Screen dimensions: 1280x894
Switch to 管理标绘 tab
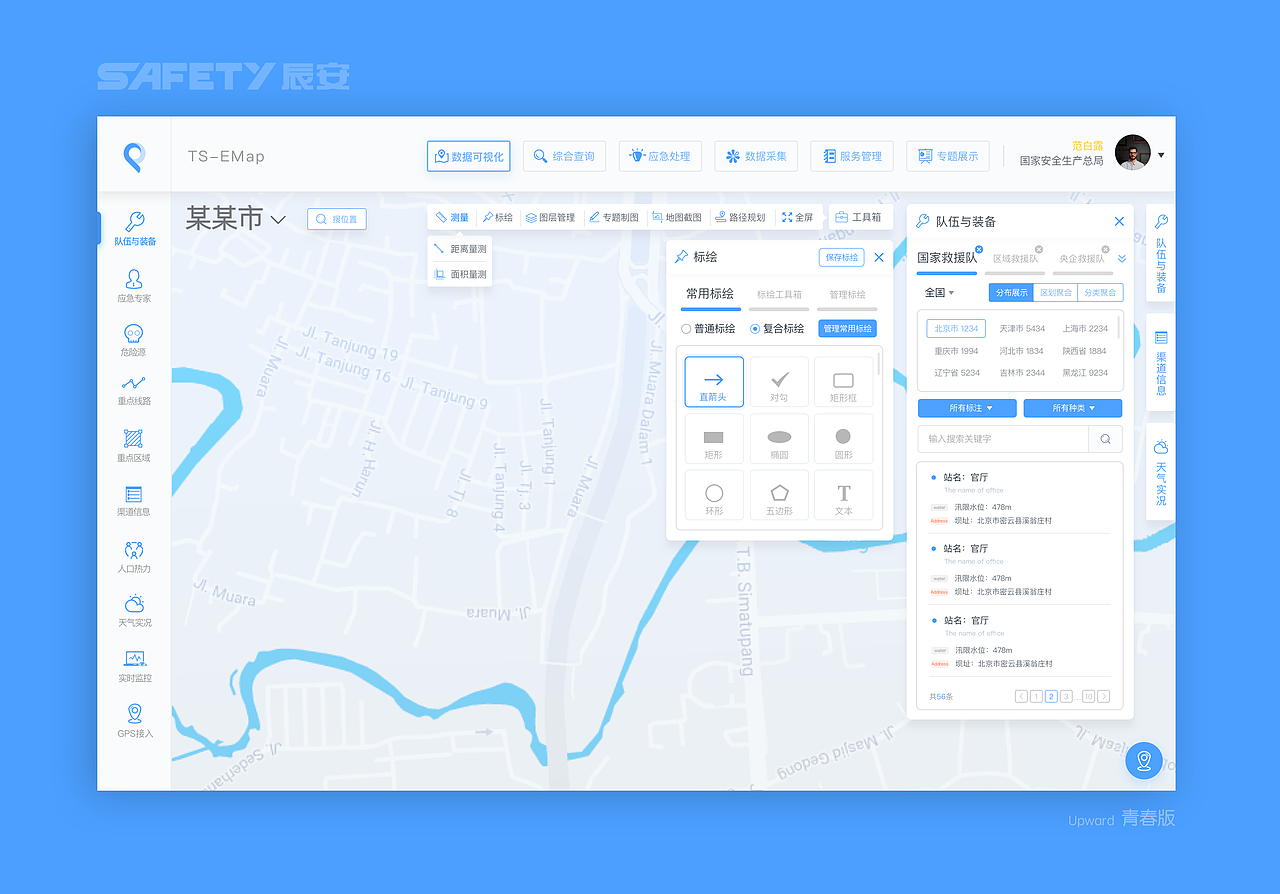[847, 295]
